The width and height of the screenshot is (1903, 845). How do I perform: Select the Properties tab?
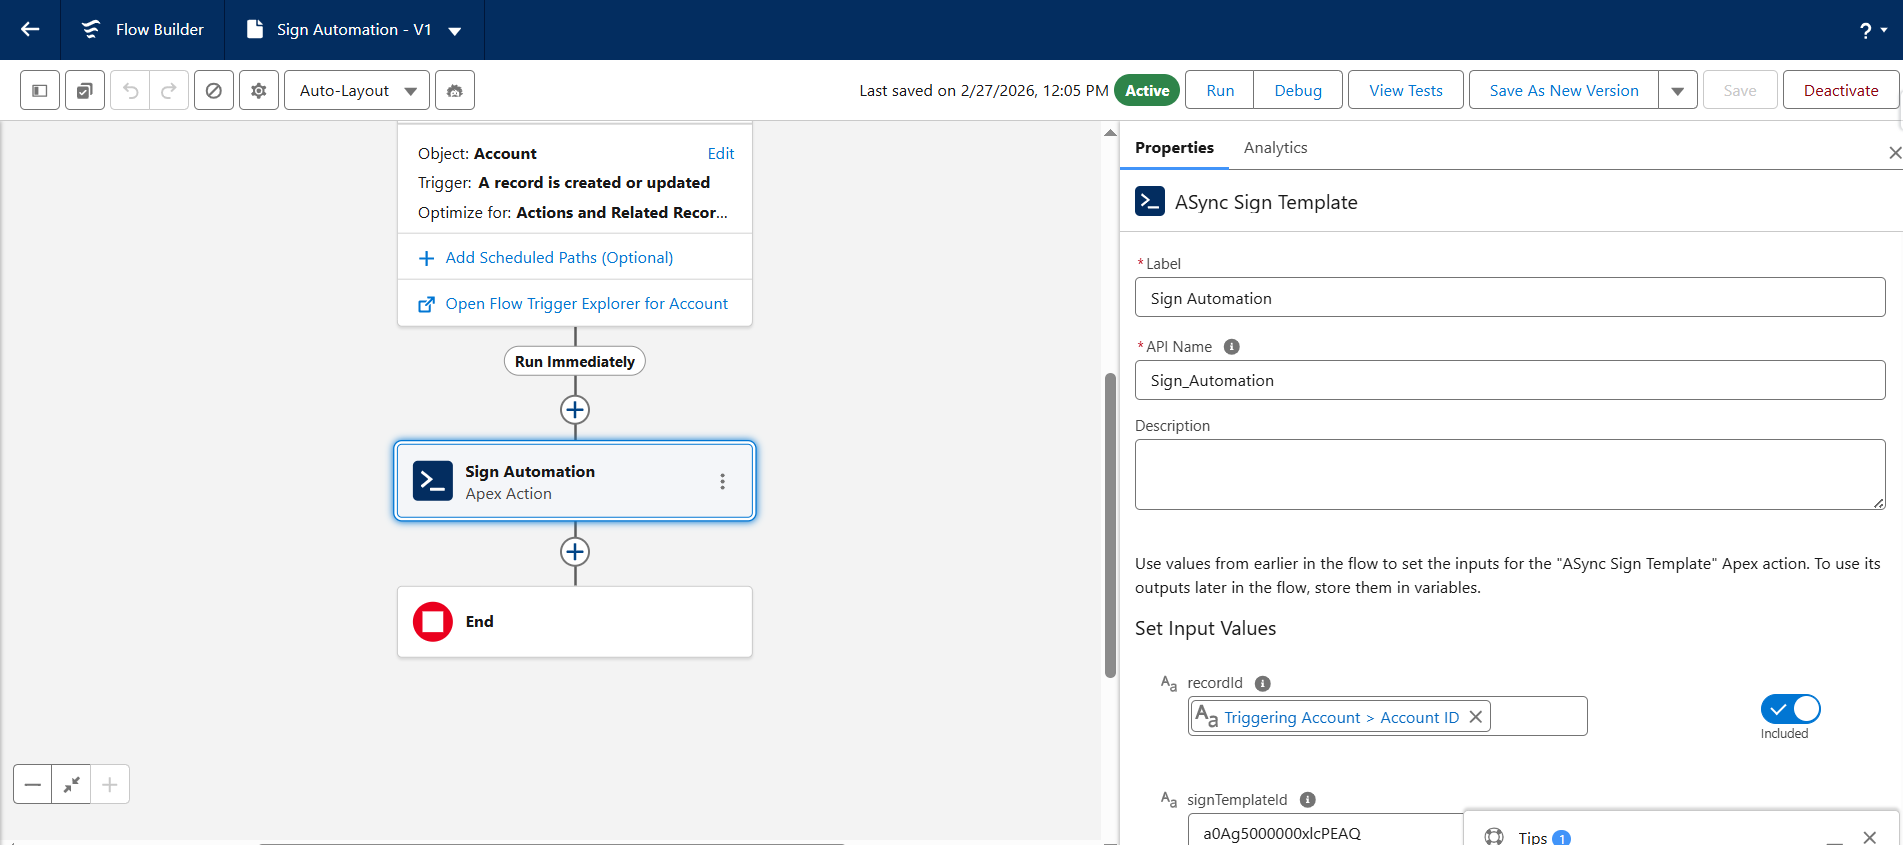click(x=1174, y=147)
